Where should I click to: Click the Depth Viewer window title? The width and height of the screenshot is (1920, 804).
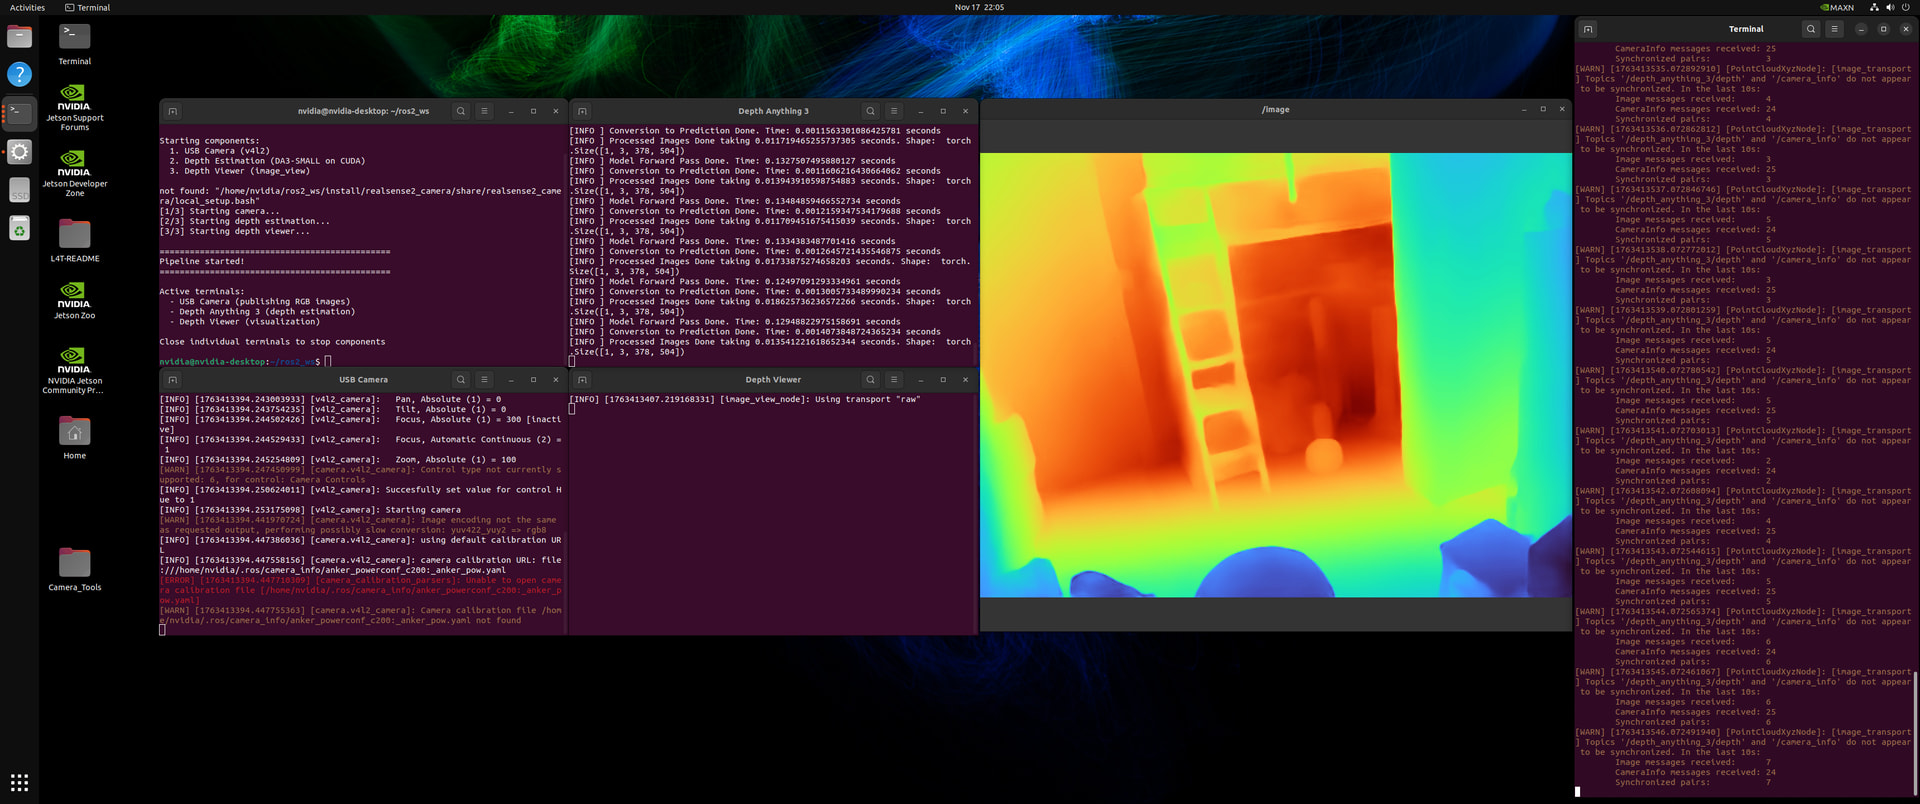click(x=773, y=380)
